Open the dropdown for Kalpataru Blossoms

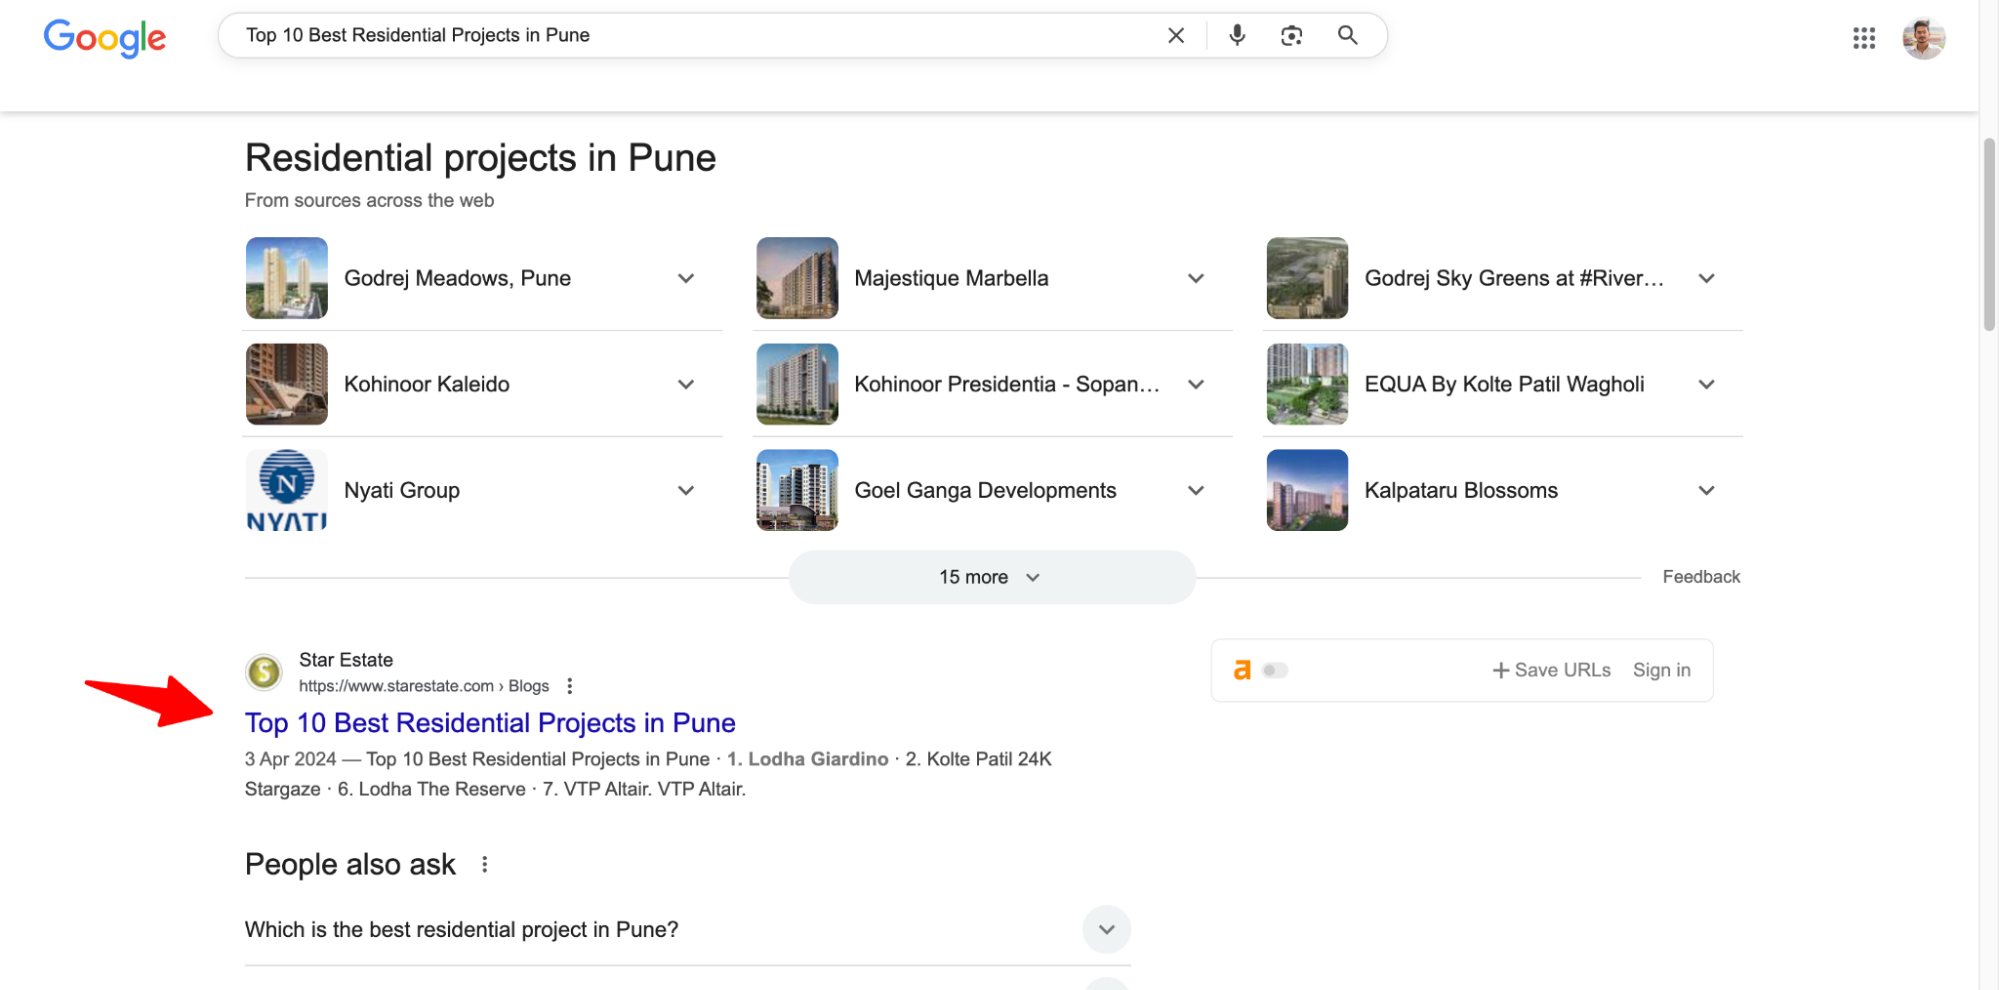1707,490
